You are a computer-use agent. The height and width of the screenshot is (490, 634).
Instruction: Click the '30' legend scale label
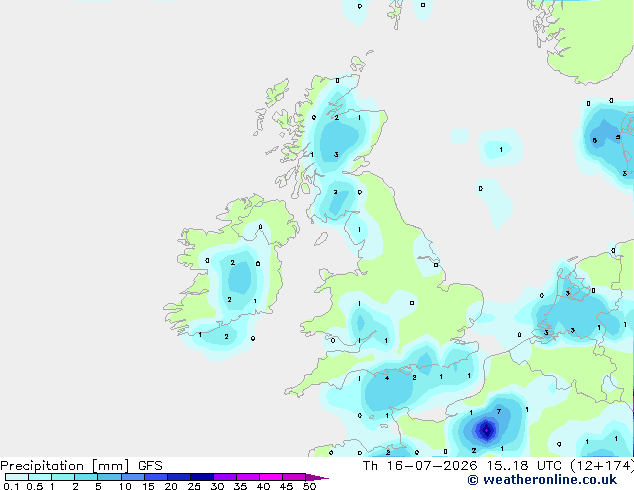(x=217, y=486)
